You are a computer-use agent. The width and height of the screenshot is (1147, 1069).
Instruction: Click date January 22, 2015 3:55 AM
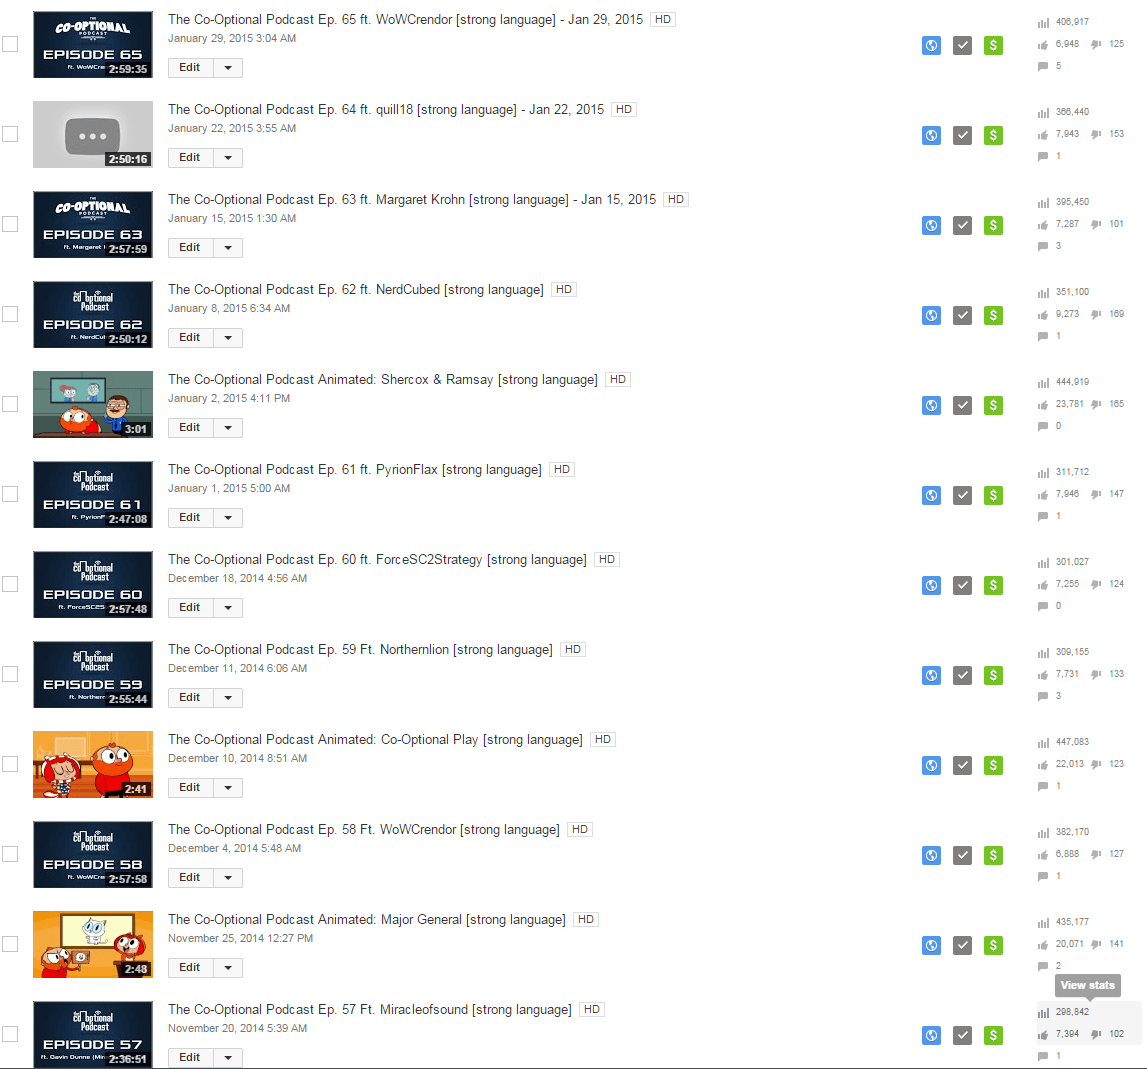point(232,129)
